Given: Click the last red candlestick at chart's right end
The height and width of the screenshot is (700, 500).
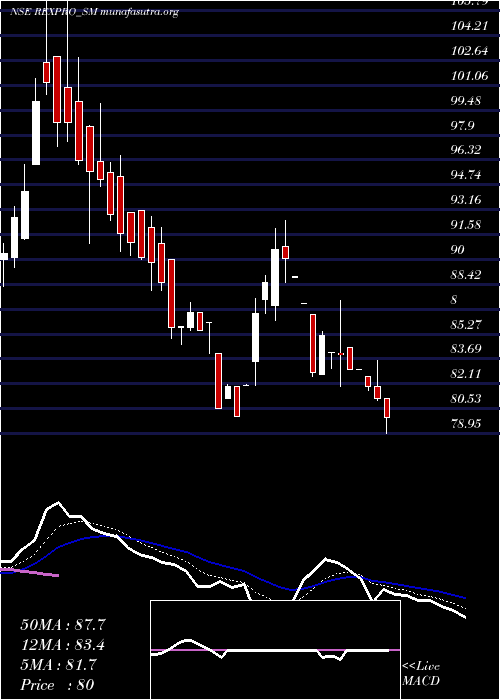Looking at the screenshot, I should (387, 408).
